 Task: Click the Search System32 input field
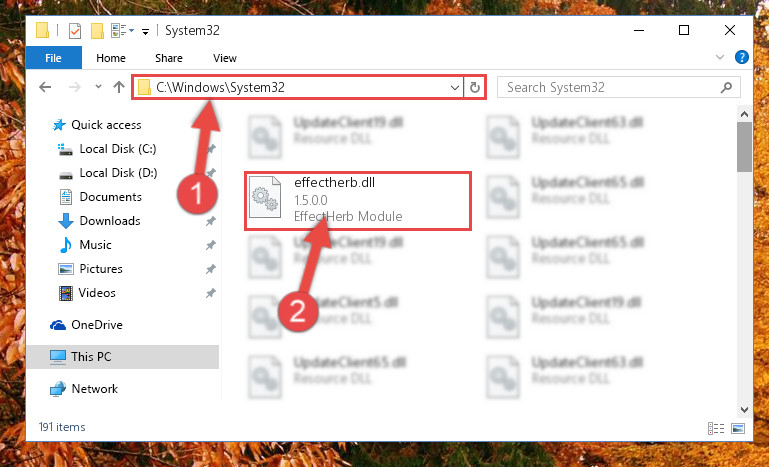click(612, 87)
